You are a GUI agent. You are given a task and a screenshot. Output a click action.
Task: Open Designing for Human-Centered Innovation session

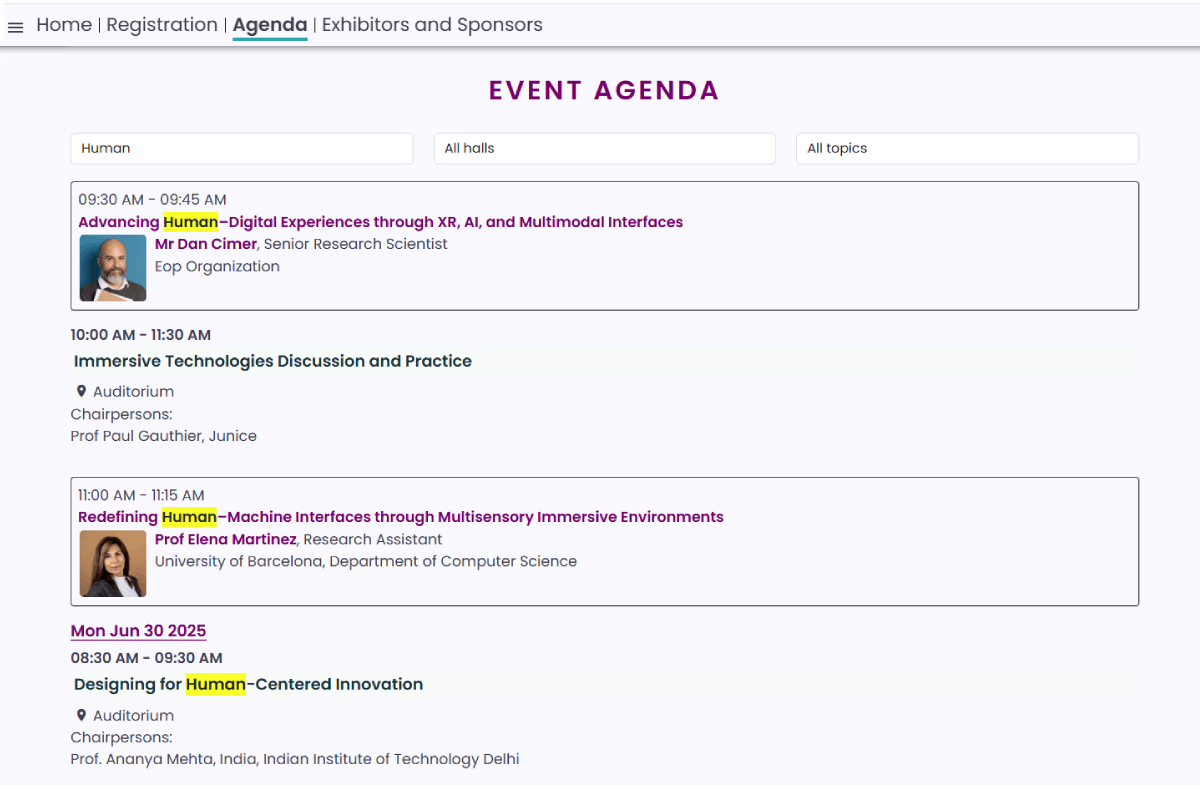pos(248,684)
